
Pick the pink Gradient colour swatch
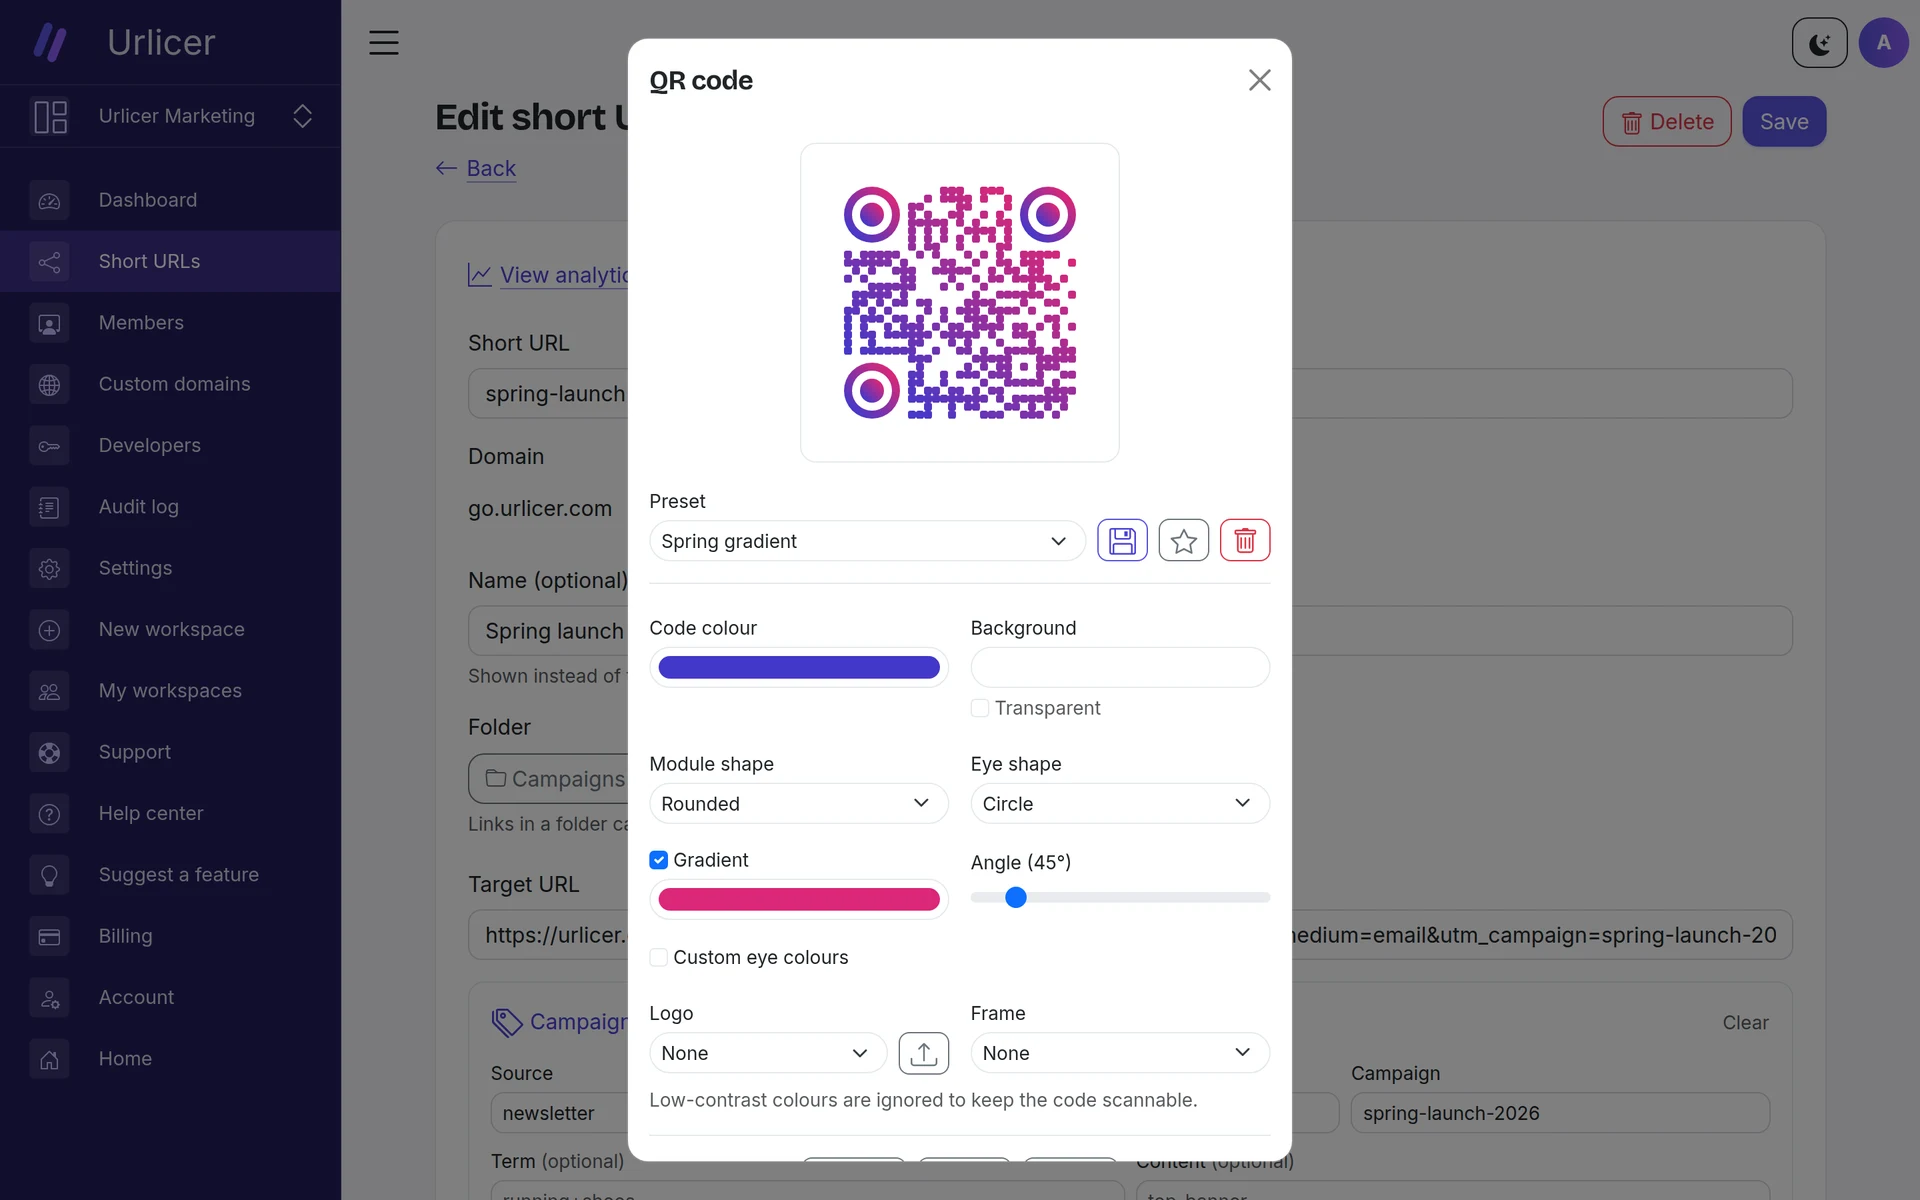tap(799, 899)
